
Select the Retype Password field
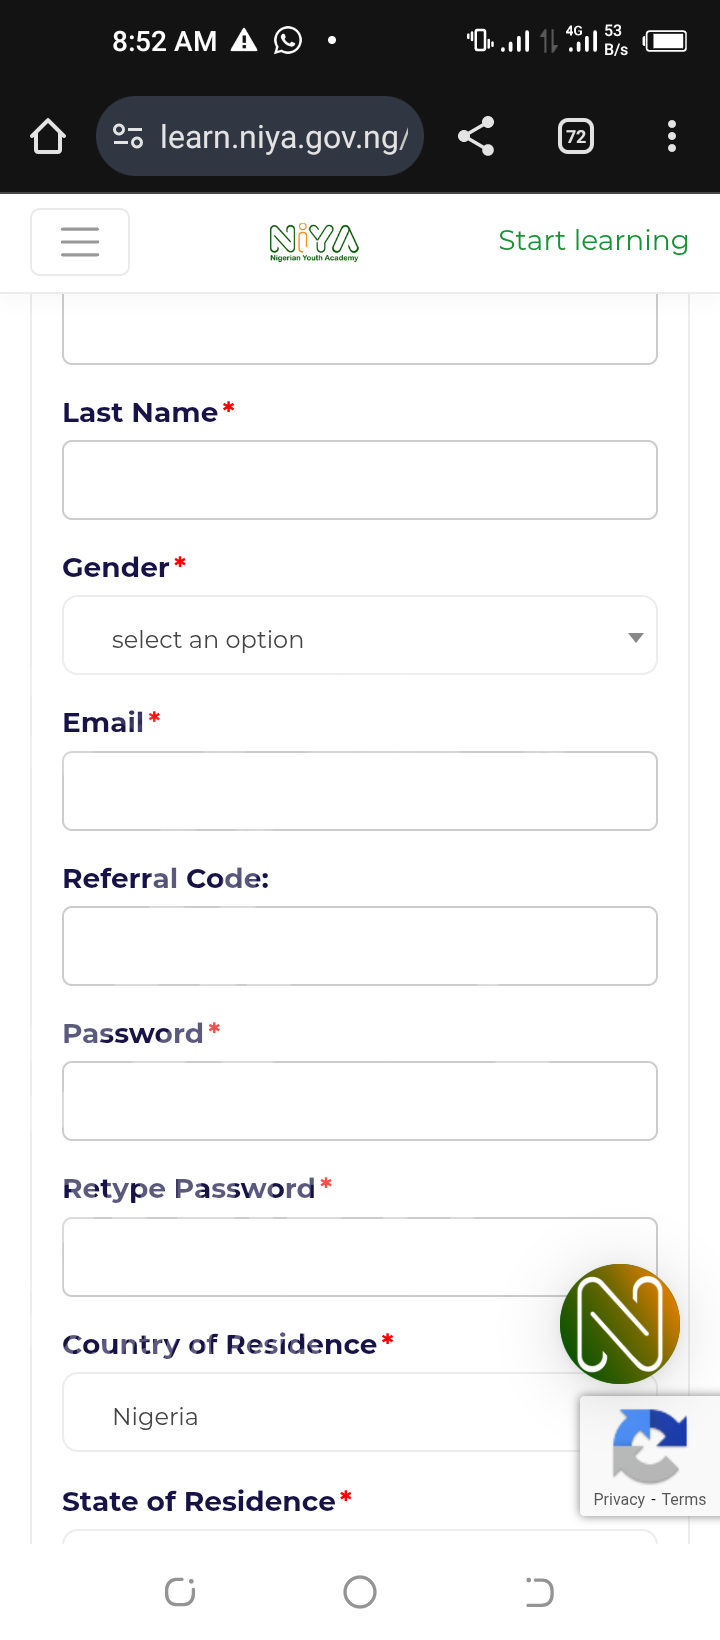point(310,1257)
